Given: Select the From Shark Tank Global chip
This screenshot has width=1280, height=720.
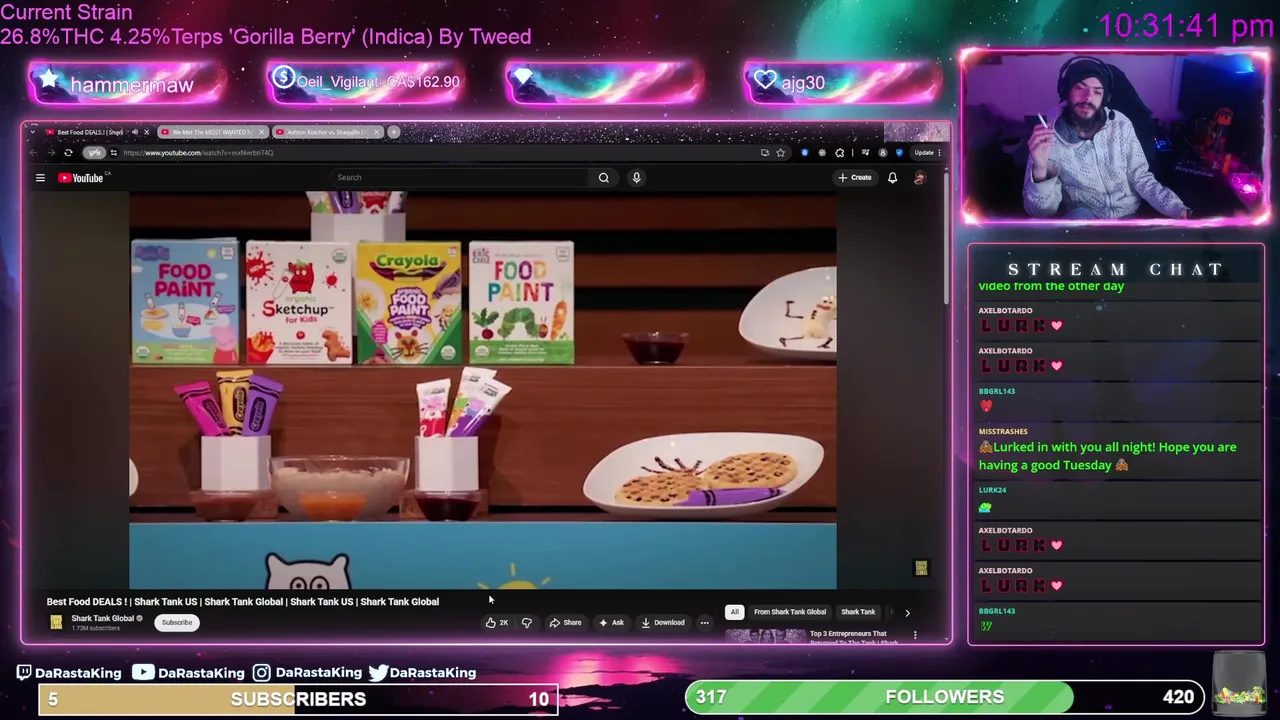Looking at the screenshot, I should tap(790, 612).
